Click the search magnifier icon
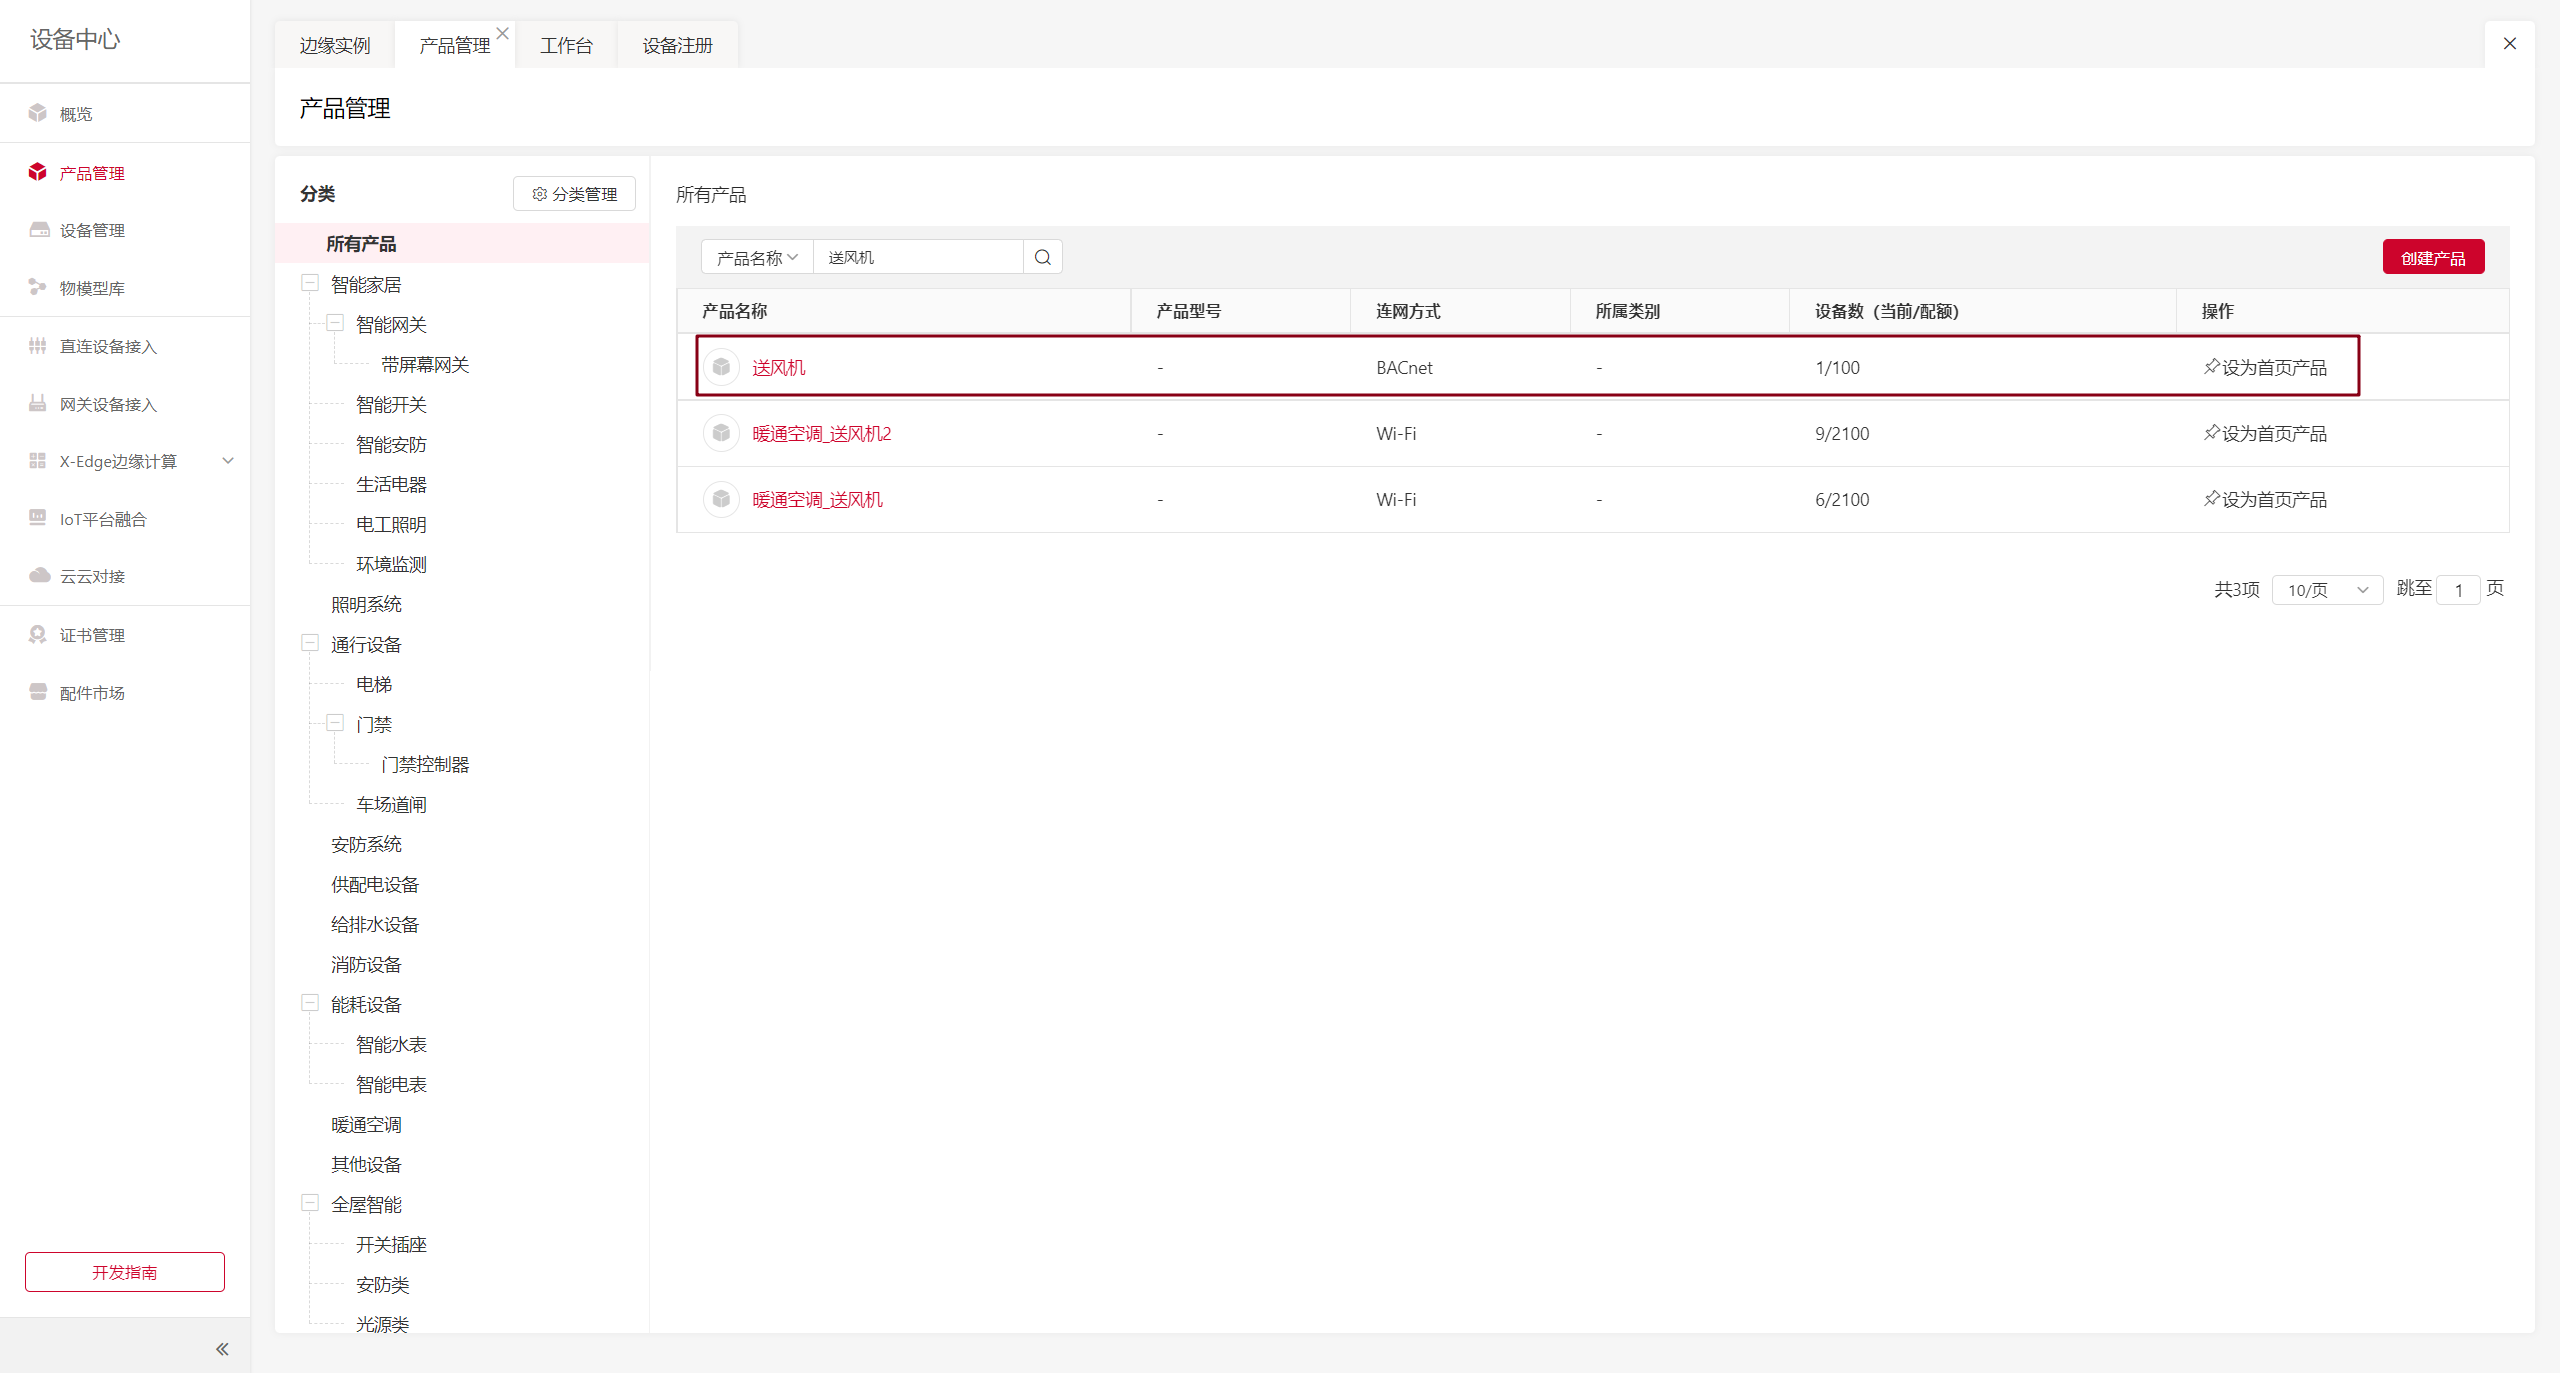The image size is (2560, 1373). coord(1042,257)
